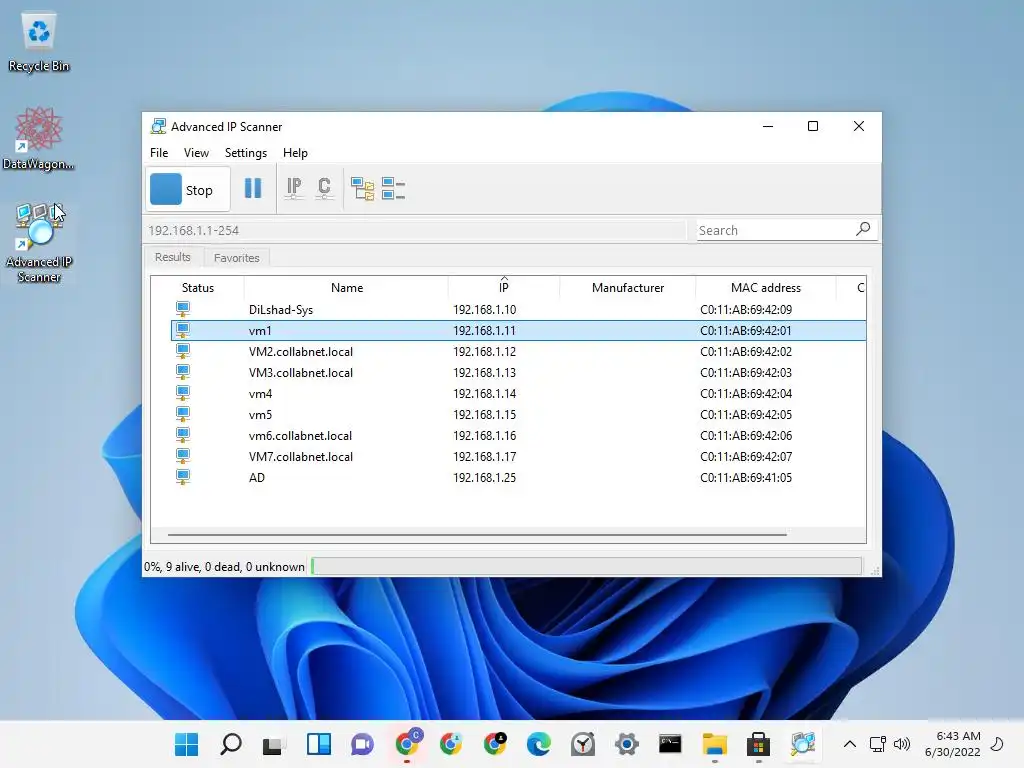1024x768 pixels.
Task: Switch to the Results tab
Action: coord(172,257)
